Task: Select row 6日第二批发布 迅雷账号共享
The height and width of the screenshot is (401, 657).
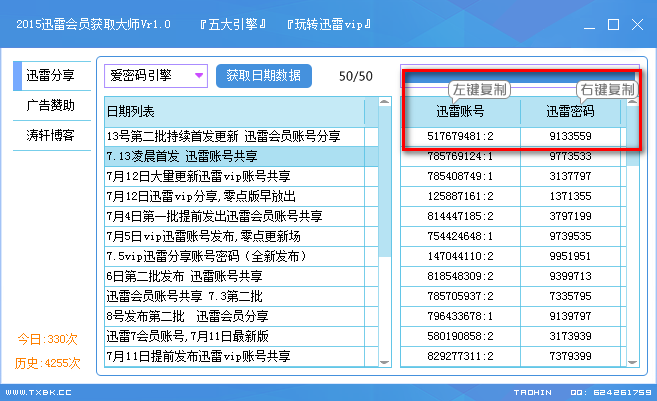Action: click(241, 276)
